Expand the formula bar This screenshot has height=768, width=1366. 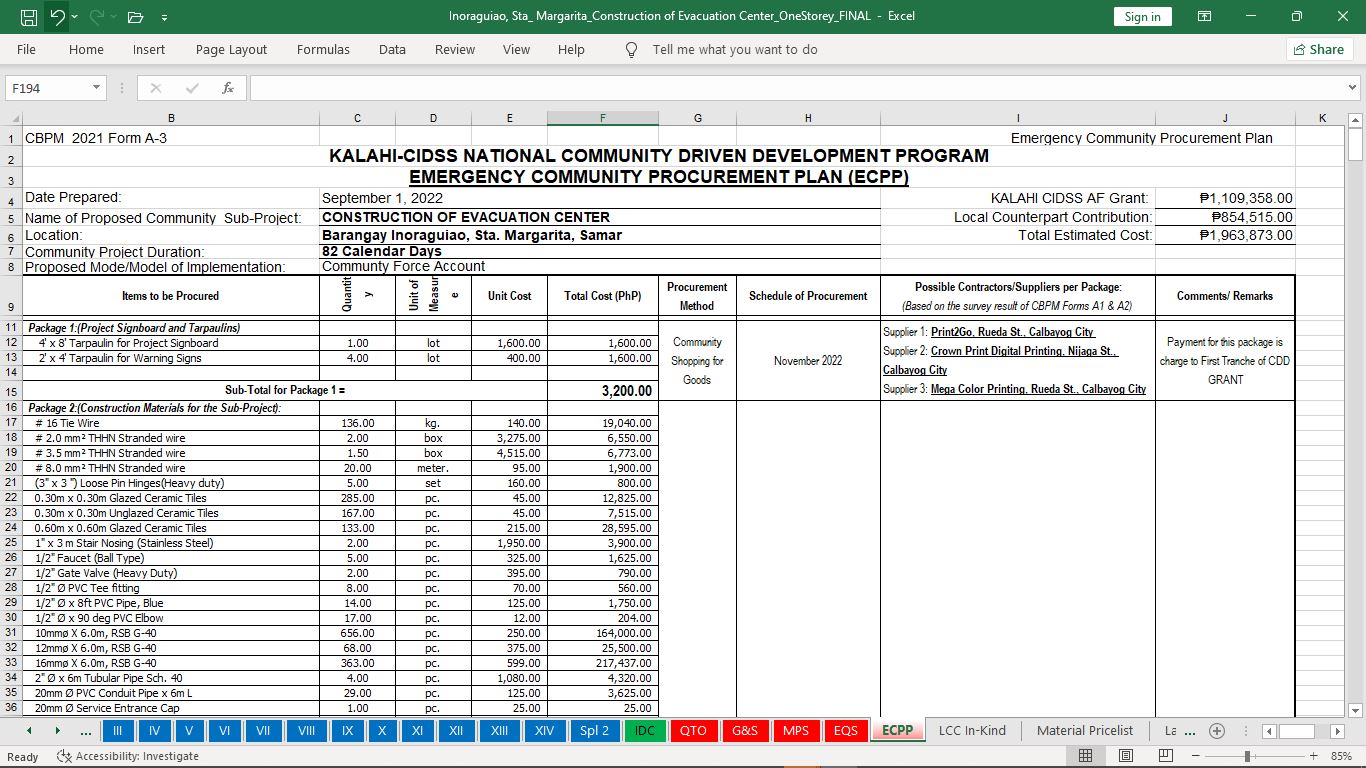click(x=1353, y=88)
